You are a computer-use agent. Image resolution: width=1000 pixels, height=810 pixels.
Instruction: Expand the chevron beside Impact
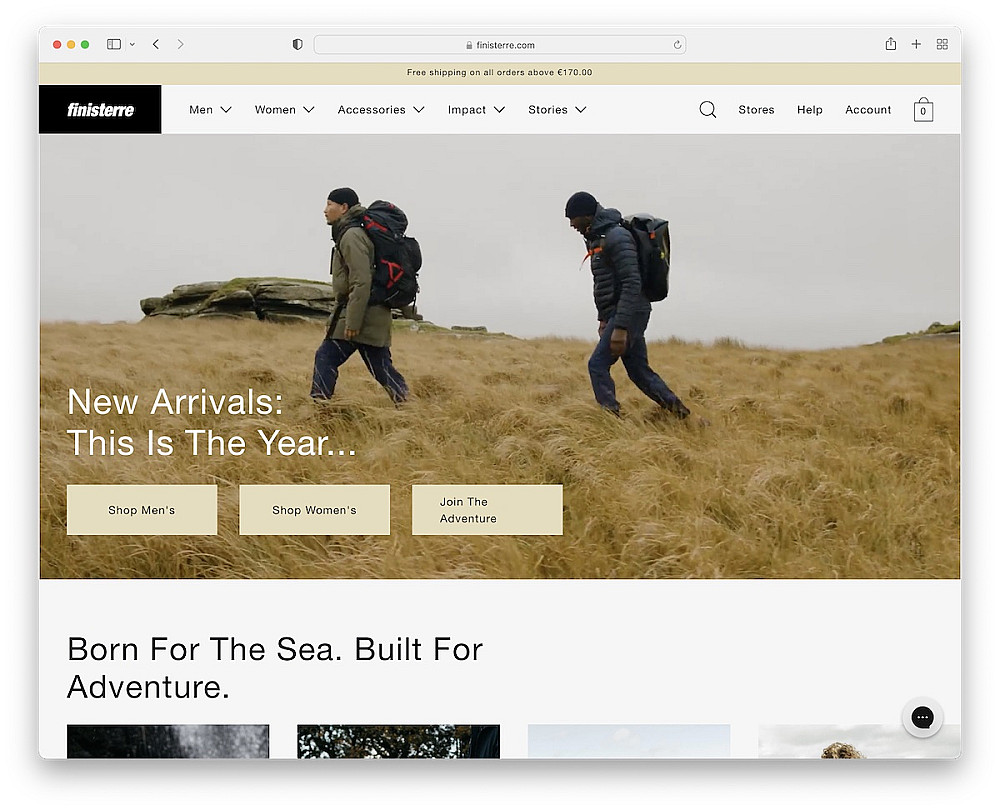(x=499, y=110)
